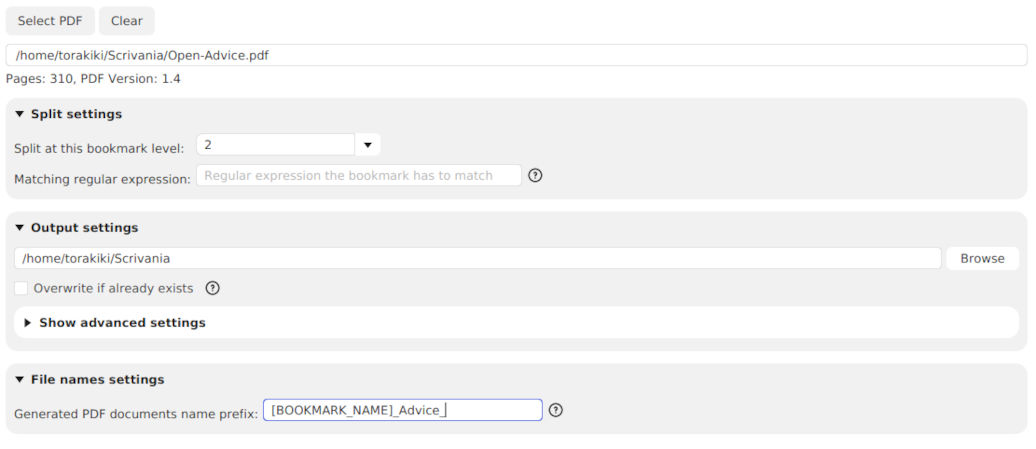
Task: Click the output directory path field
Action: pyautogui.click(x=478, y=258)
